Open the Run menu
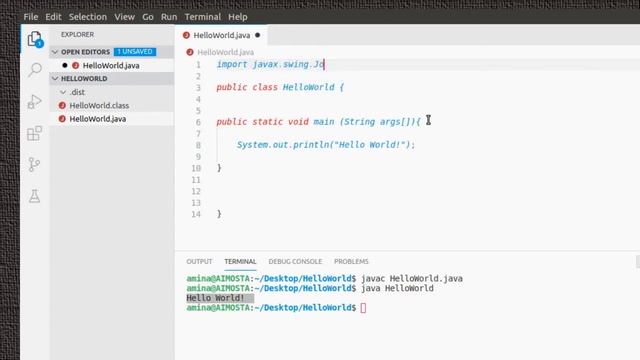Image resolution: width=640 pixels, height=360 pixels. pos(169,17)
